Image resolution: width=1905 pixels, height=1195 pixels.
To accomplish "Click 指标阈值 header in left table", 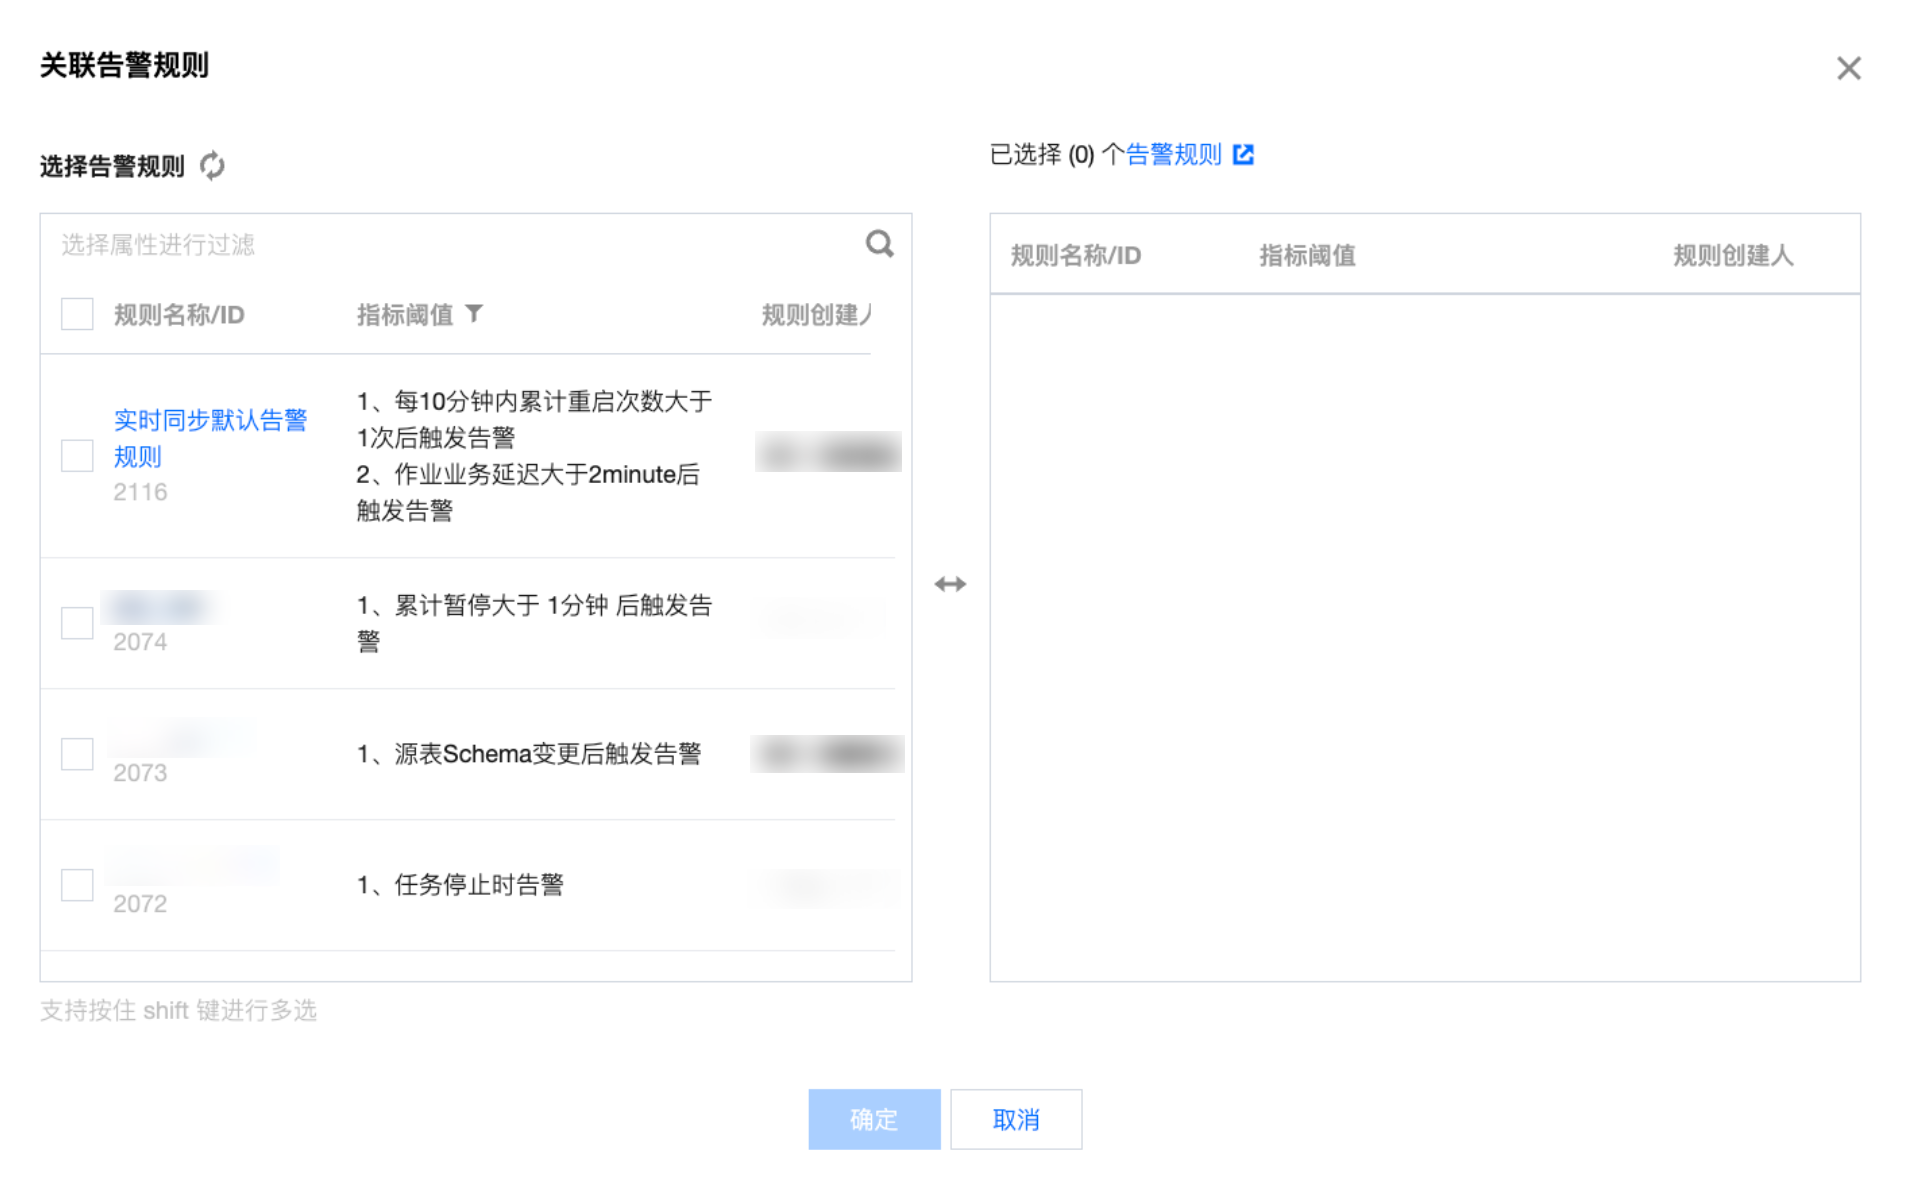I will coord(405,315).
